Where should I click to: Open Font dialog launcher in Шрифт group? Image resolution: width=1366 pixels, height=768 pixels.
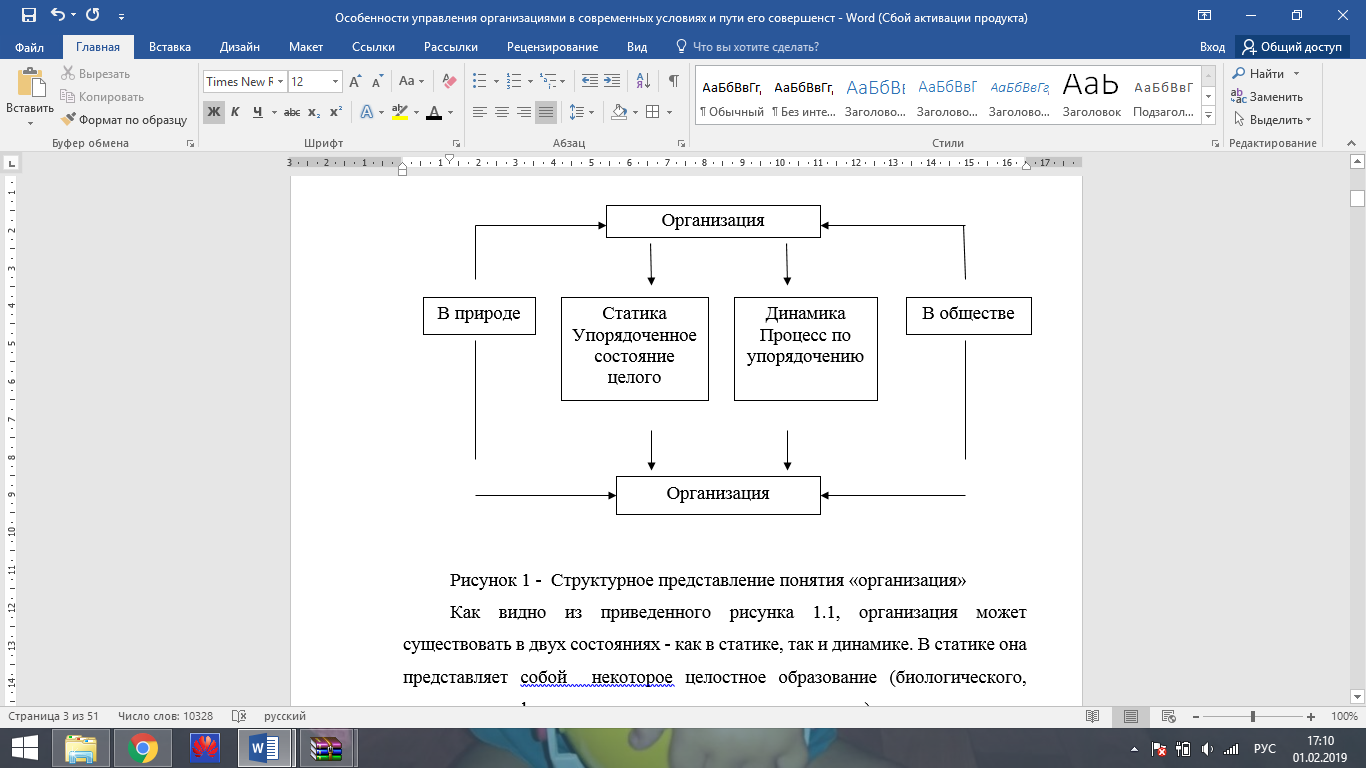coord(457,144)
